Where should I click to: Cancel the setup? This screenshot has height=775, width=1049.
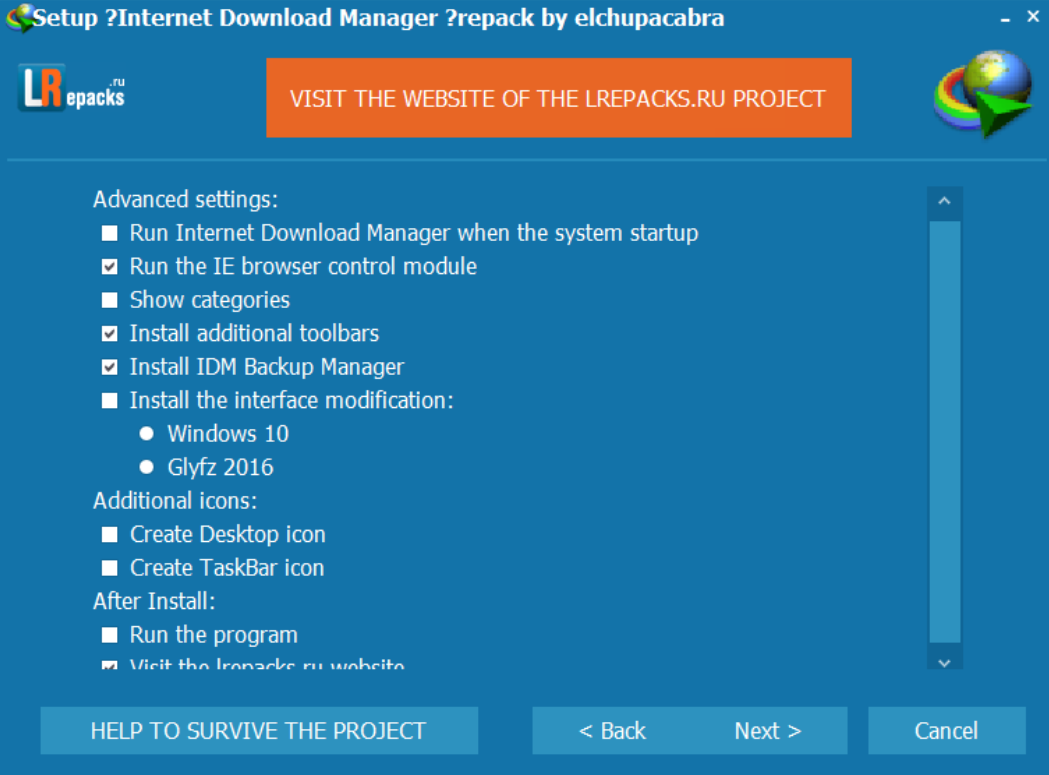[x=947, y=730]
